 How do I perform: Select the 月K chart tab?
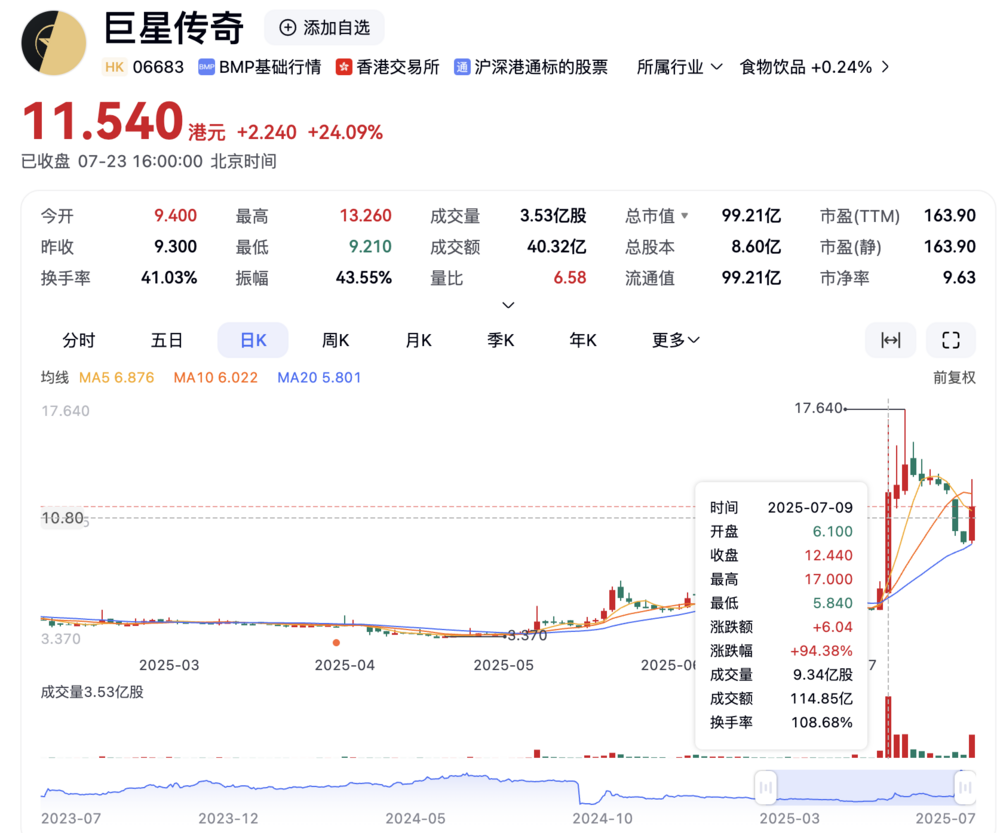pos(418,340)
